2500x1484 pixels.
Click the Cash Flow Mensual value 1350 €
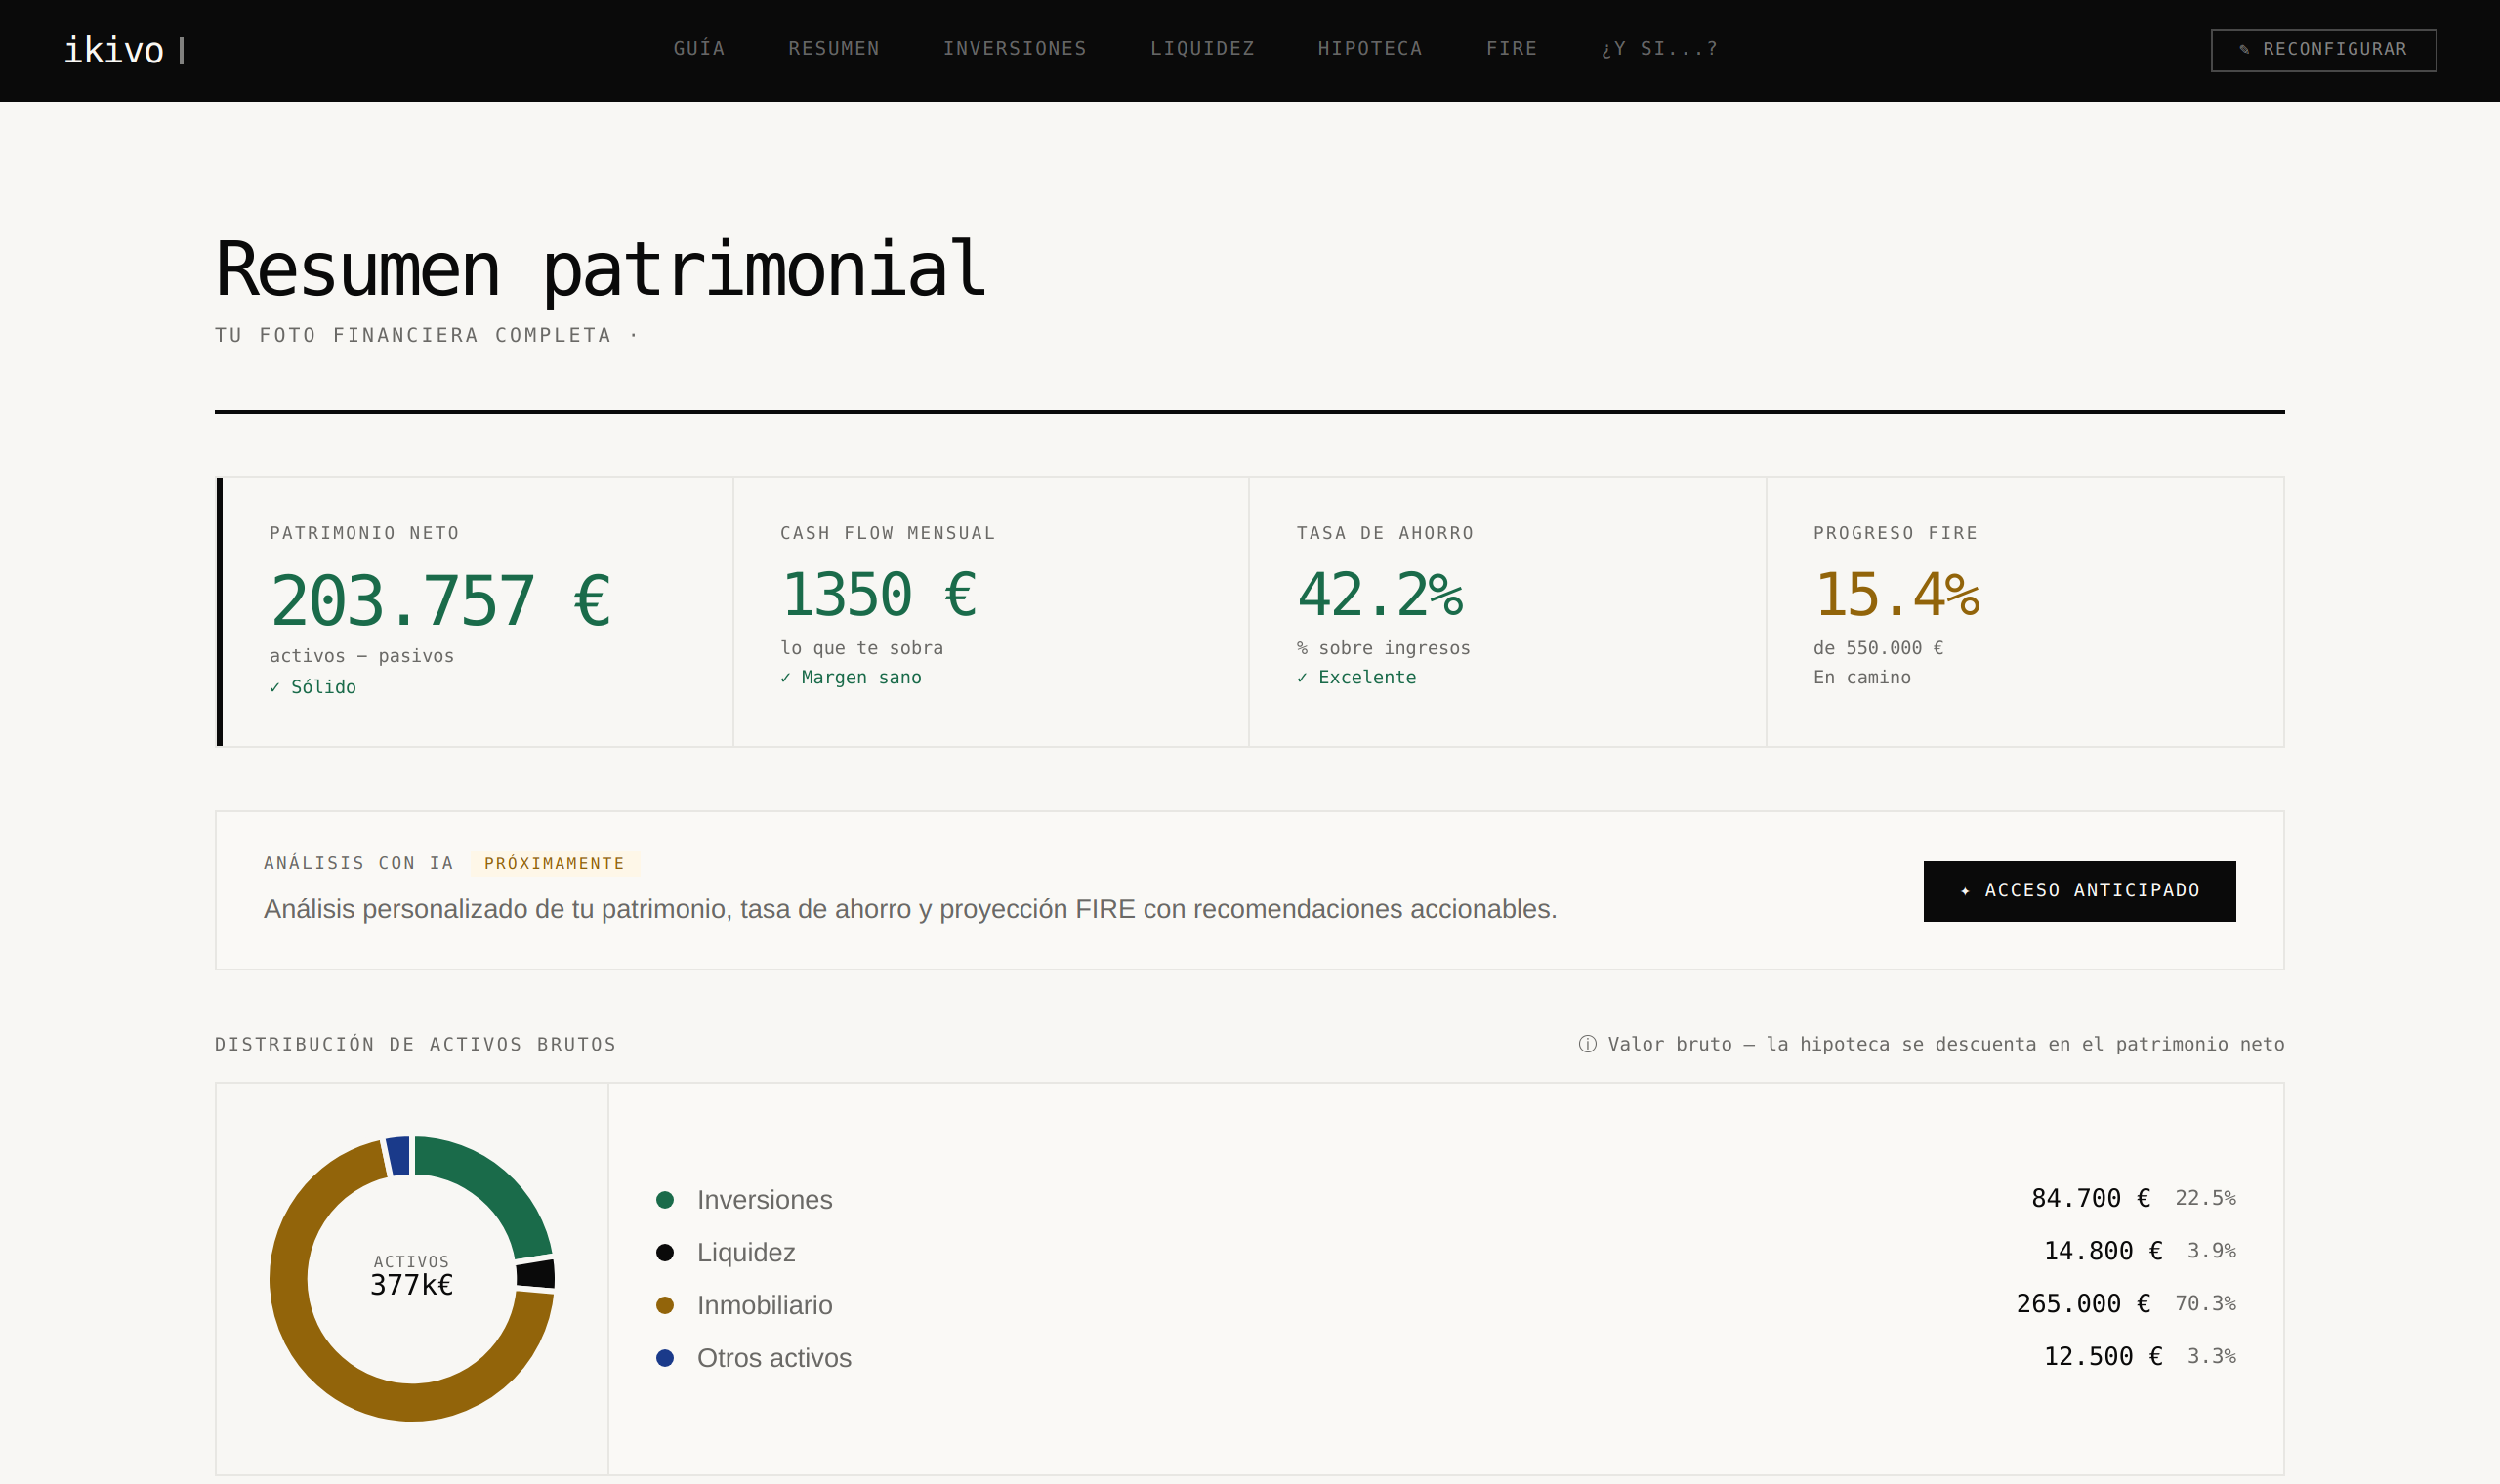(878, 594)
